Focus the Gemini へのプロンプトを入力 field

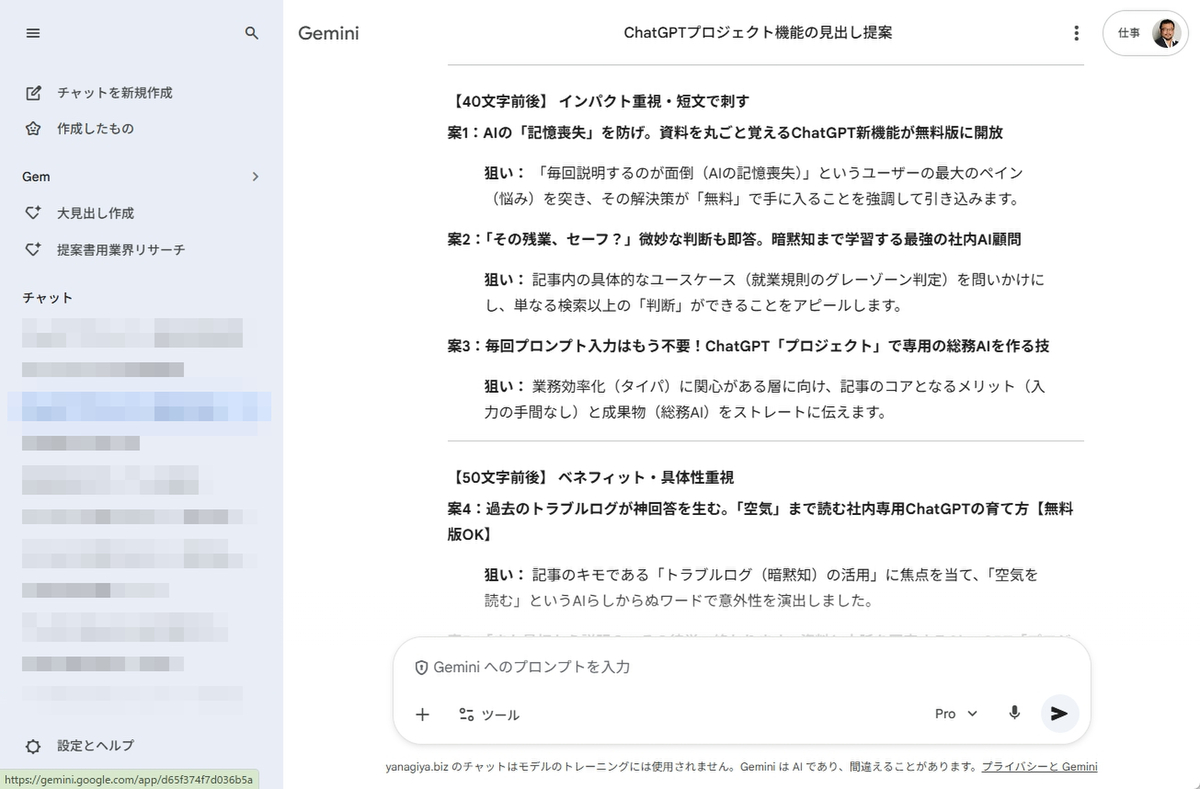[x=700, y=667]
